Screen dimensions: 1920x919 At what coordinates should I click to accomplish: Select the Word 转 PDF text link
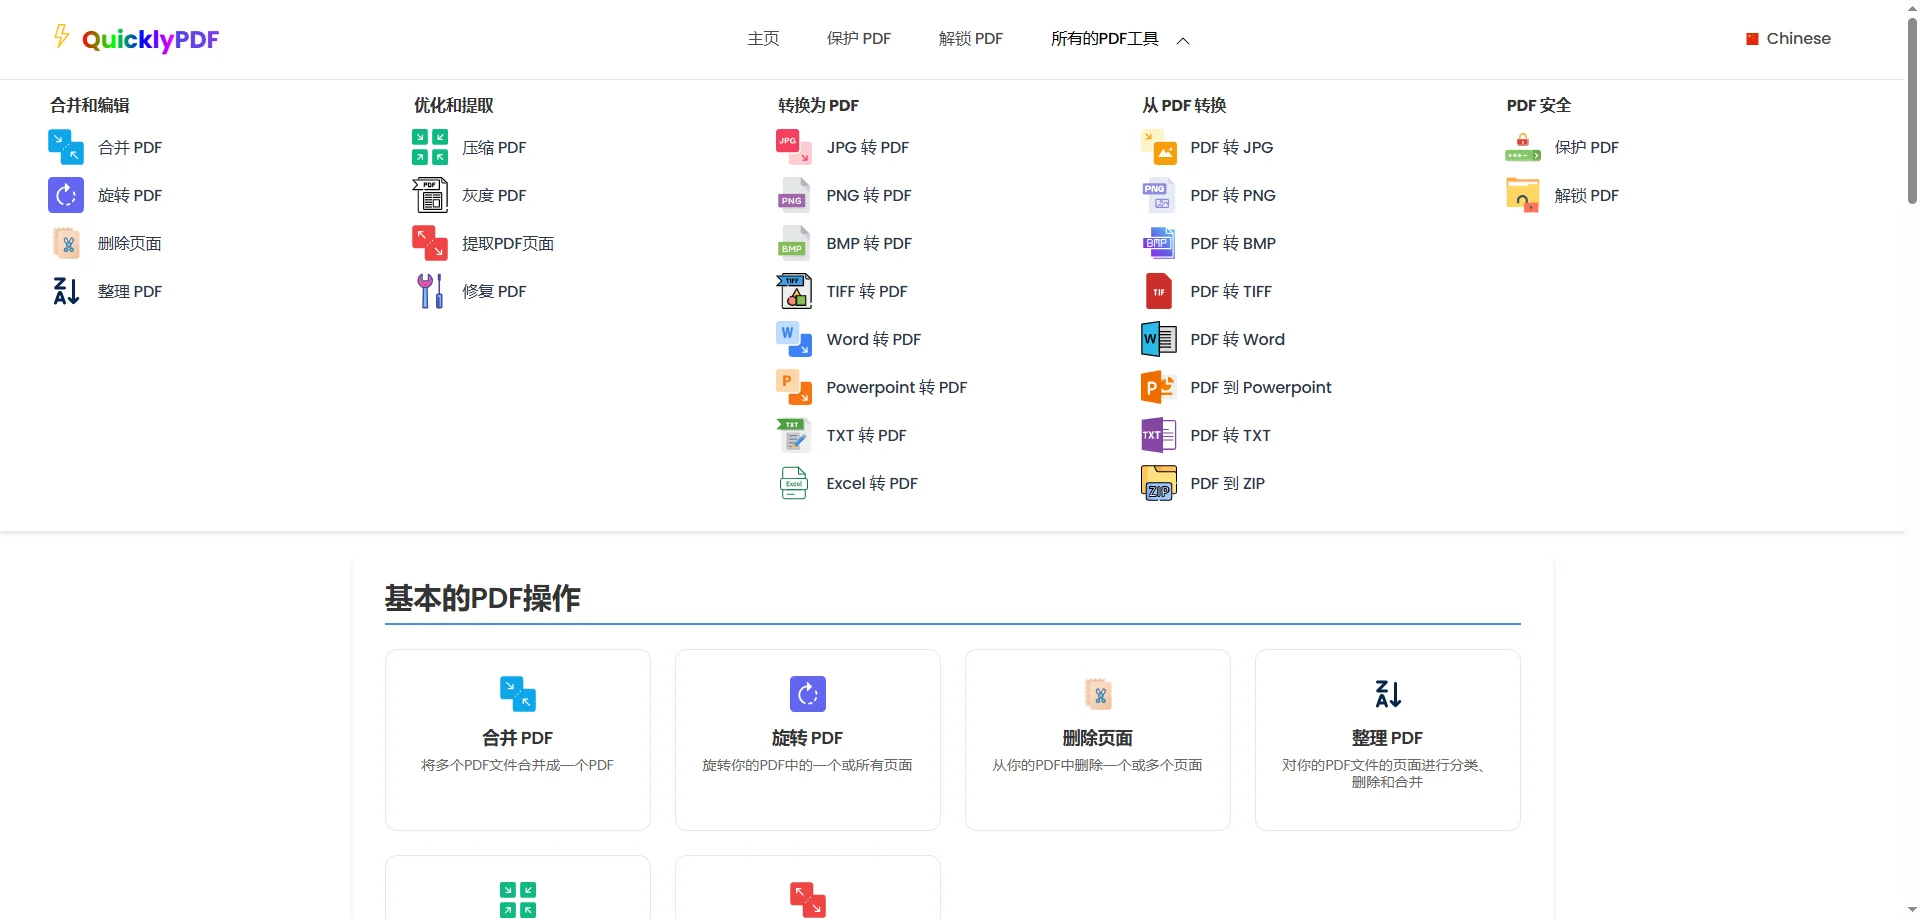pos(873,339)
